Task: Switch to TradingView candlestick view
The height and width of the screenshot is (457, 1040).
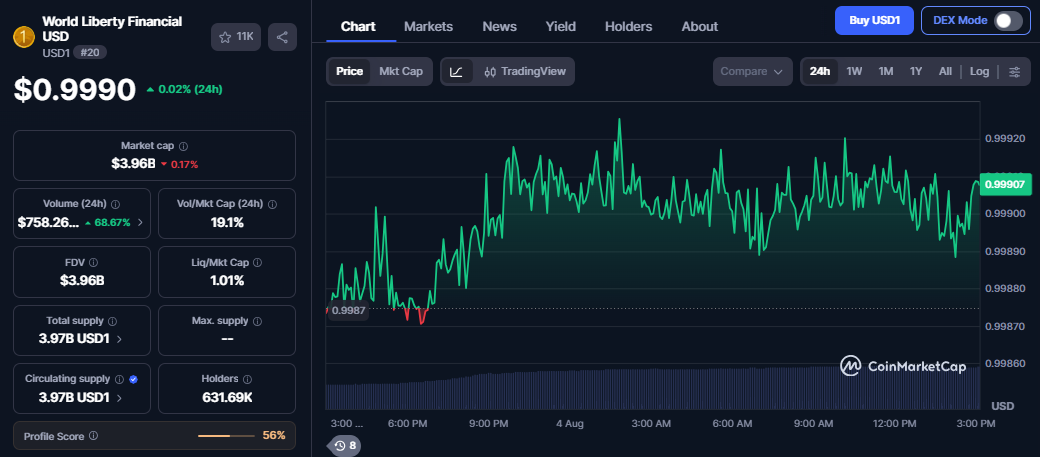Action: [525, 72]
